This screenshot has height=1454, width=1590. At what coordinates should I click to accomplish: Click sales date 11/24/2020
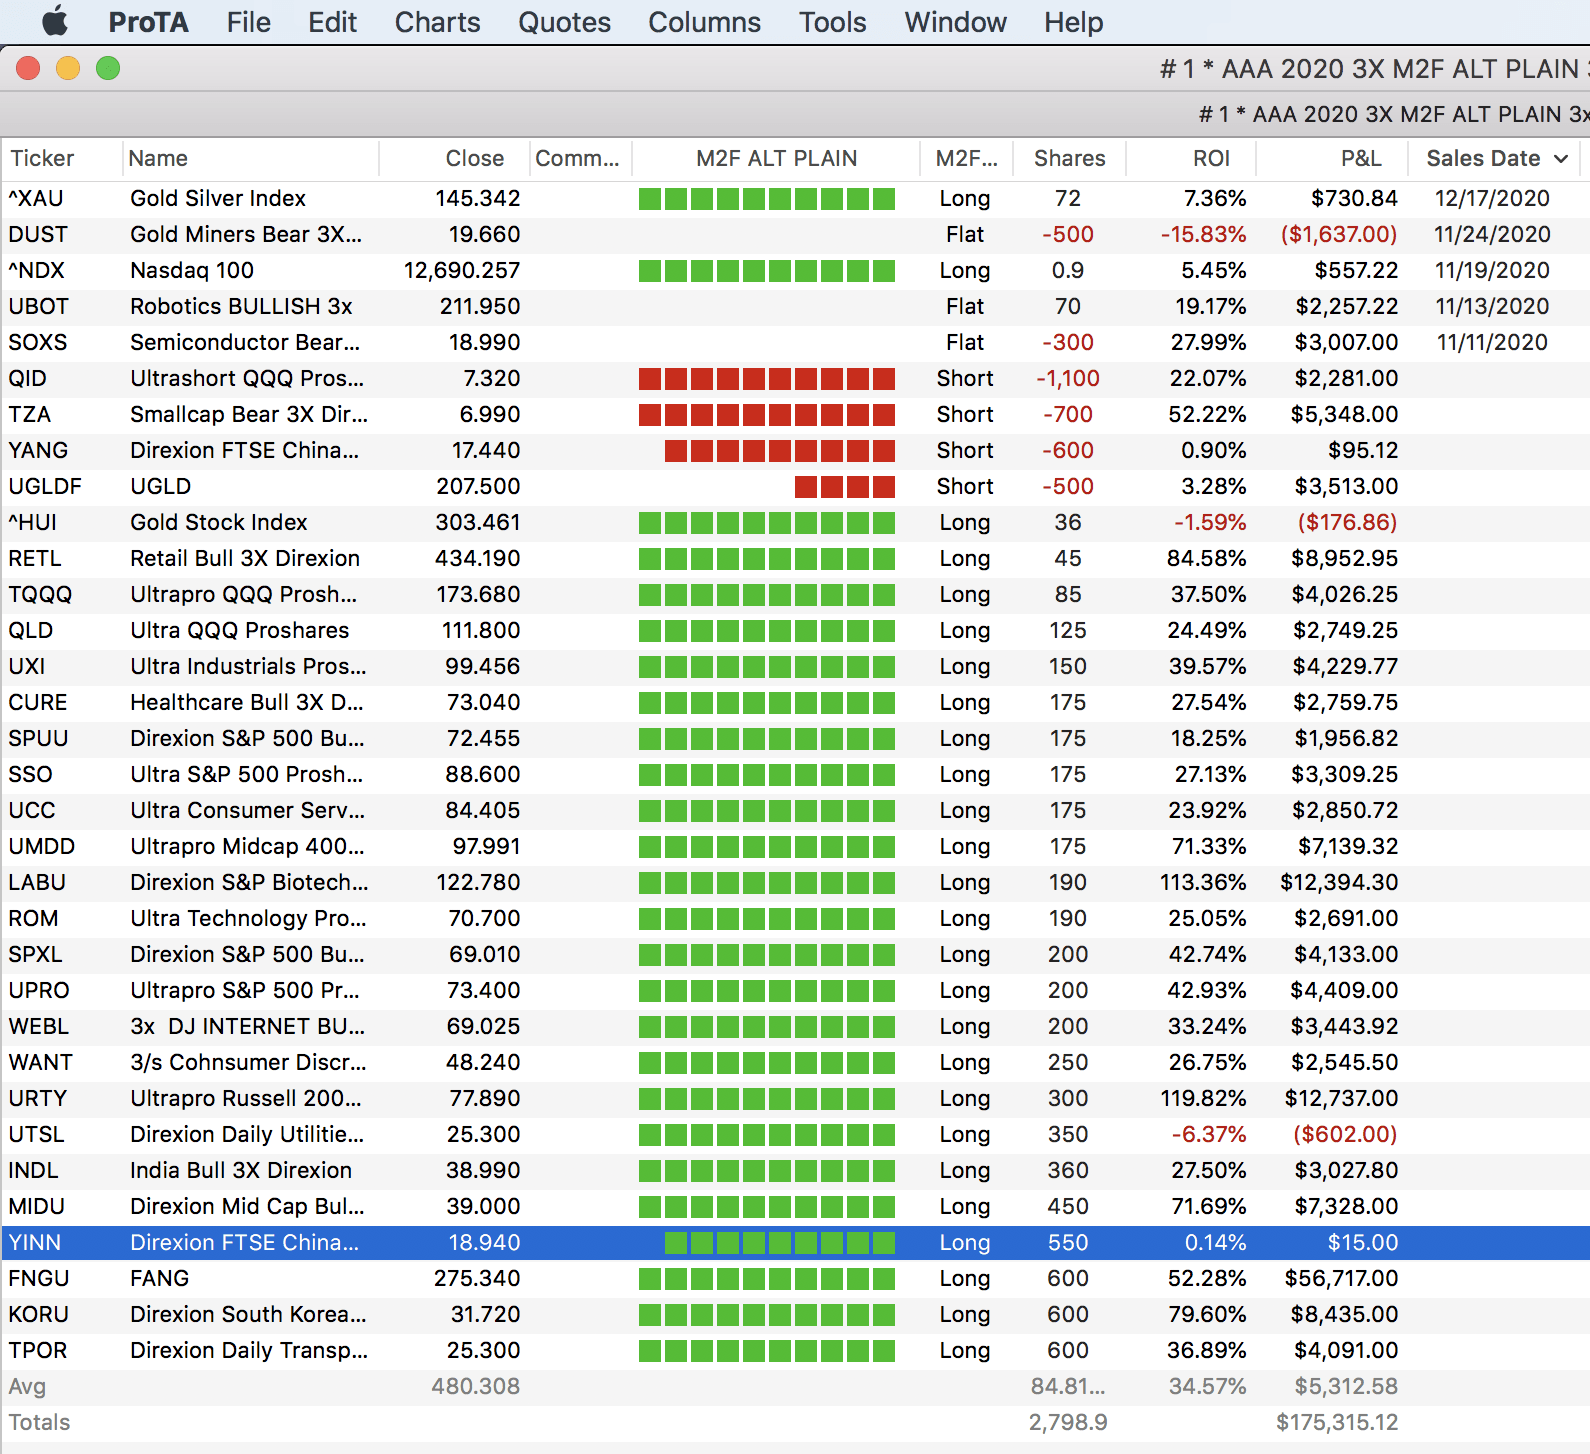pos(1492,234)
